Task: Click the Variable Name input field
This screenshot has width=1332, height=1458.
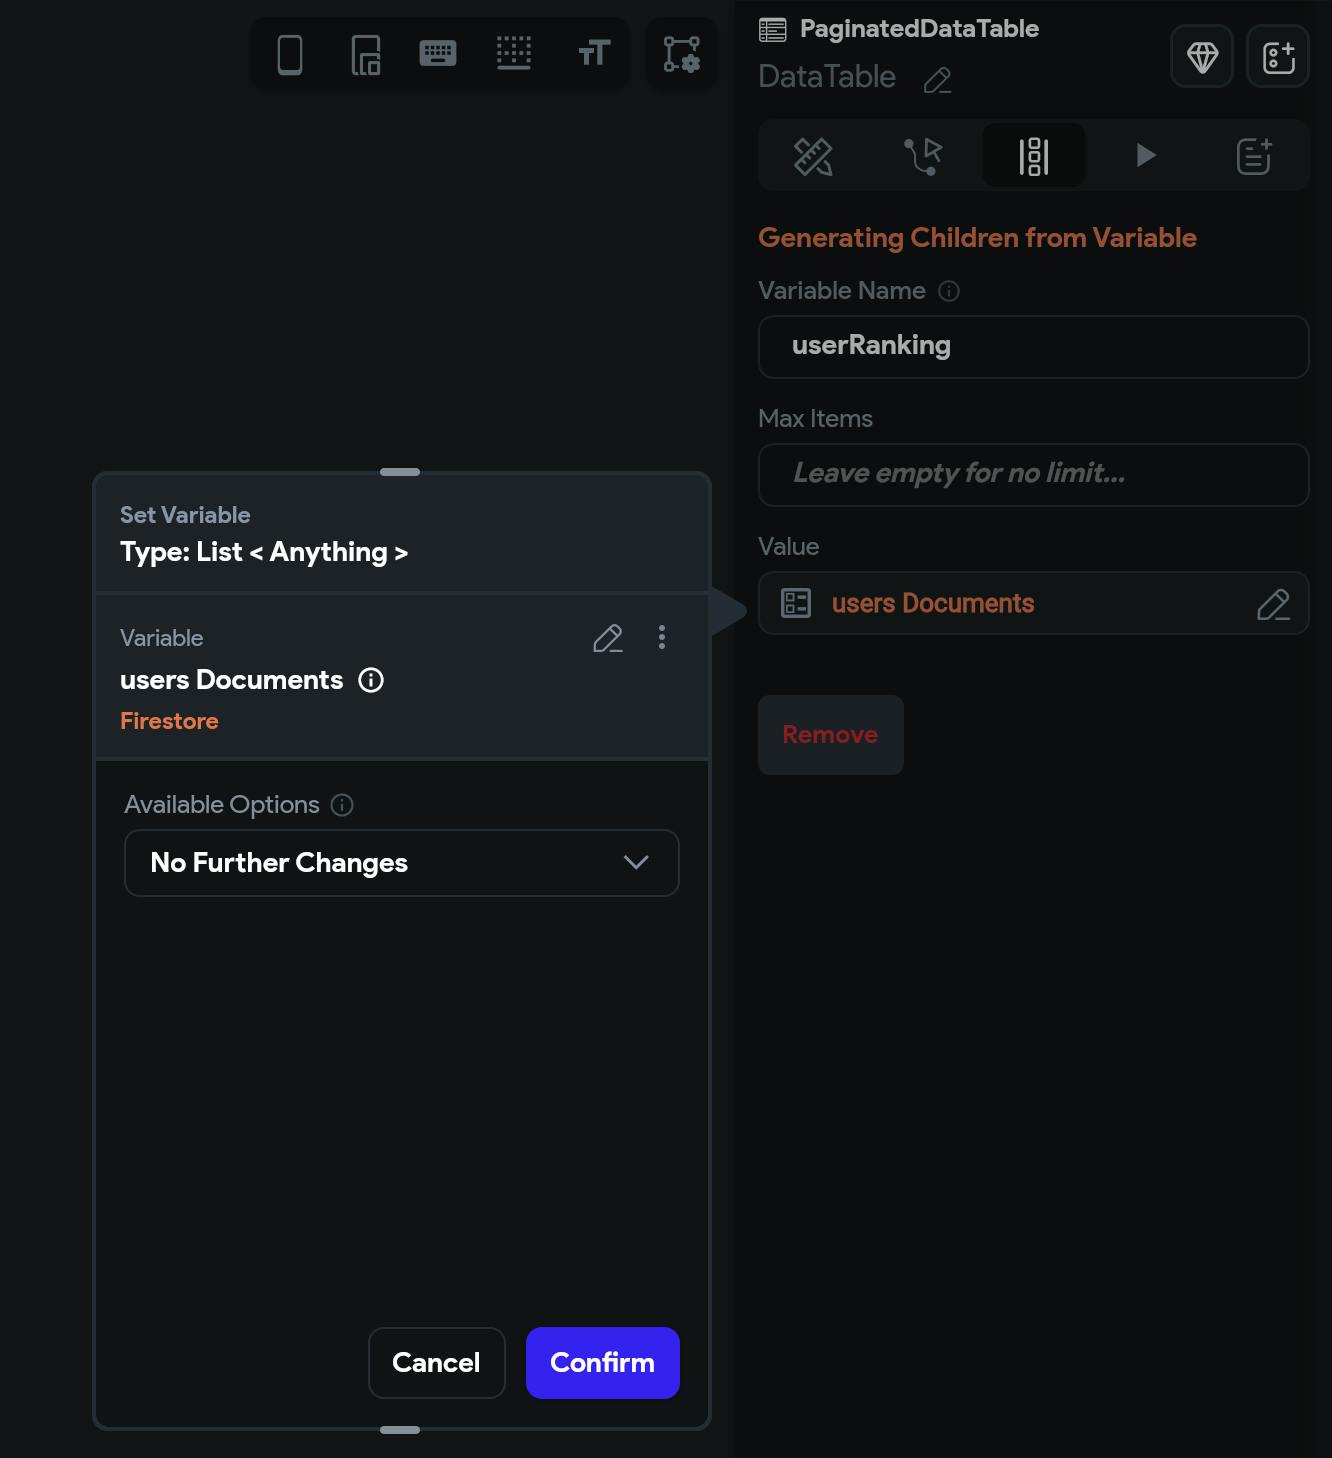Action: click(x=1033, y=347)
